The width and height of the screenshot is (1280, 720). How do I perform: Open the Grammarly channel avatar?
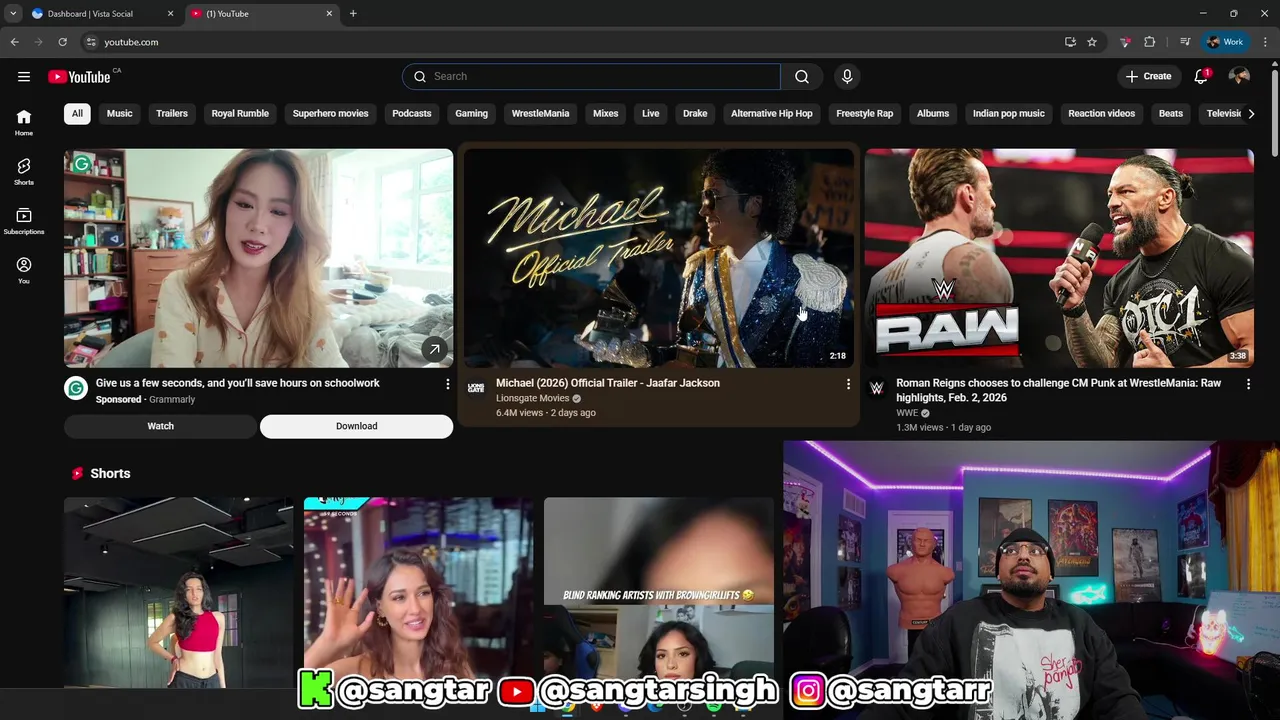pyautogui.click(x=76, y=388)
